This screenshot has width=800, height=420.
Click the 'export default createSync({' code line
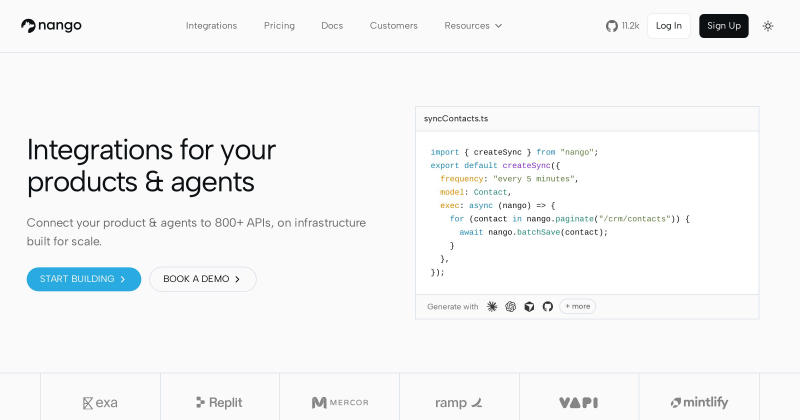[495, 165]
